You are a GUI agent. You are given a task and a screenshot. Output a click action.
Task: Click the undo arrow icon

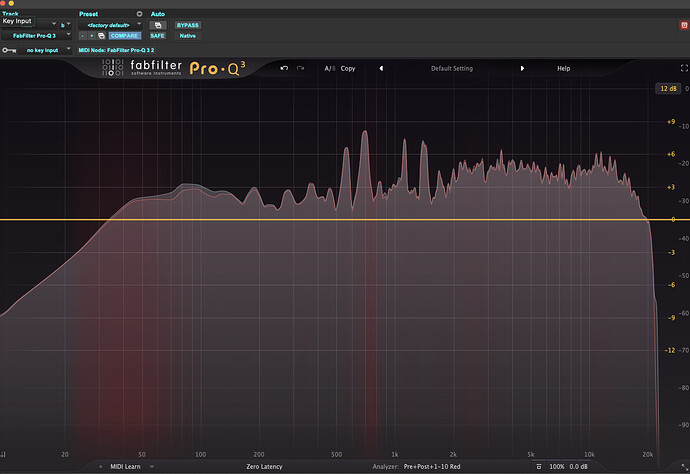(284, 68)
